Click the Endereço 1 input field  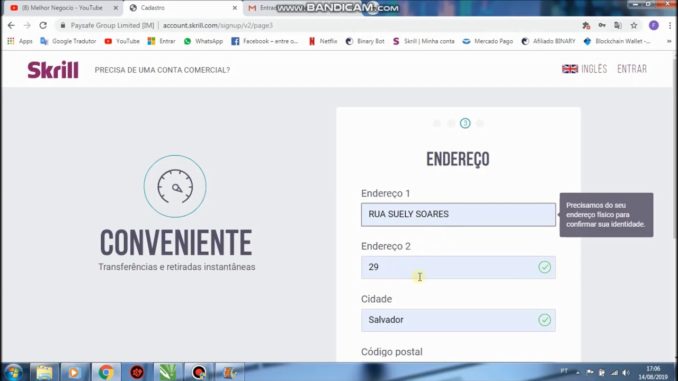458,215
